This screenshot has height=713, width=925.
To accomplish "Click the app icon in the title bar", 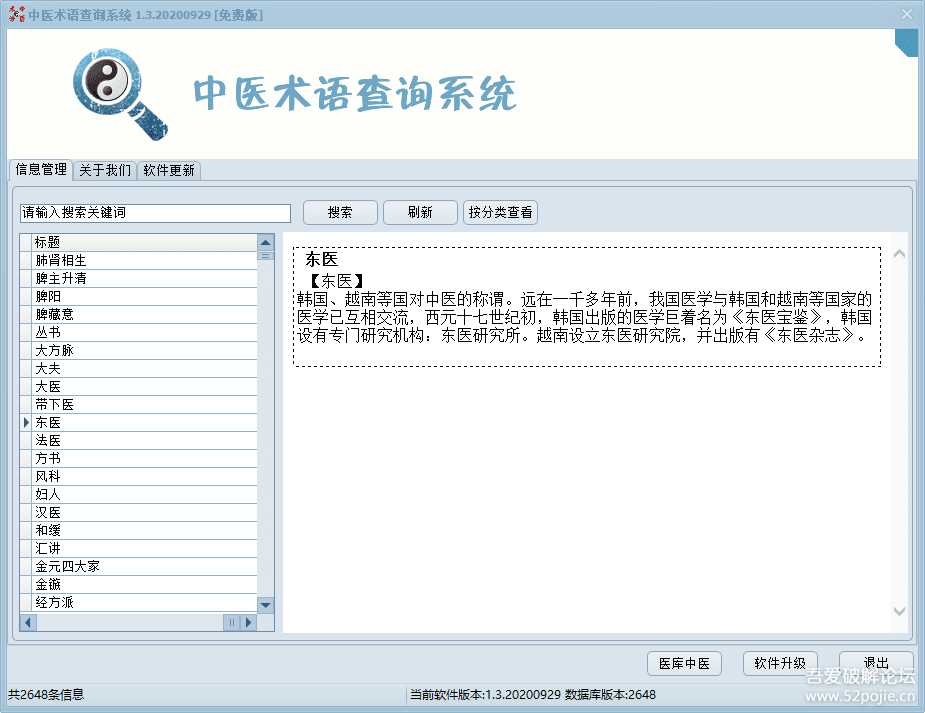I will (14, 13).
